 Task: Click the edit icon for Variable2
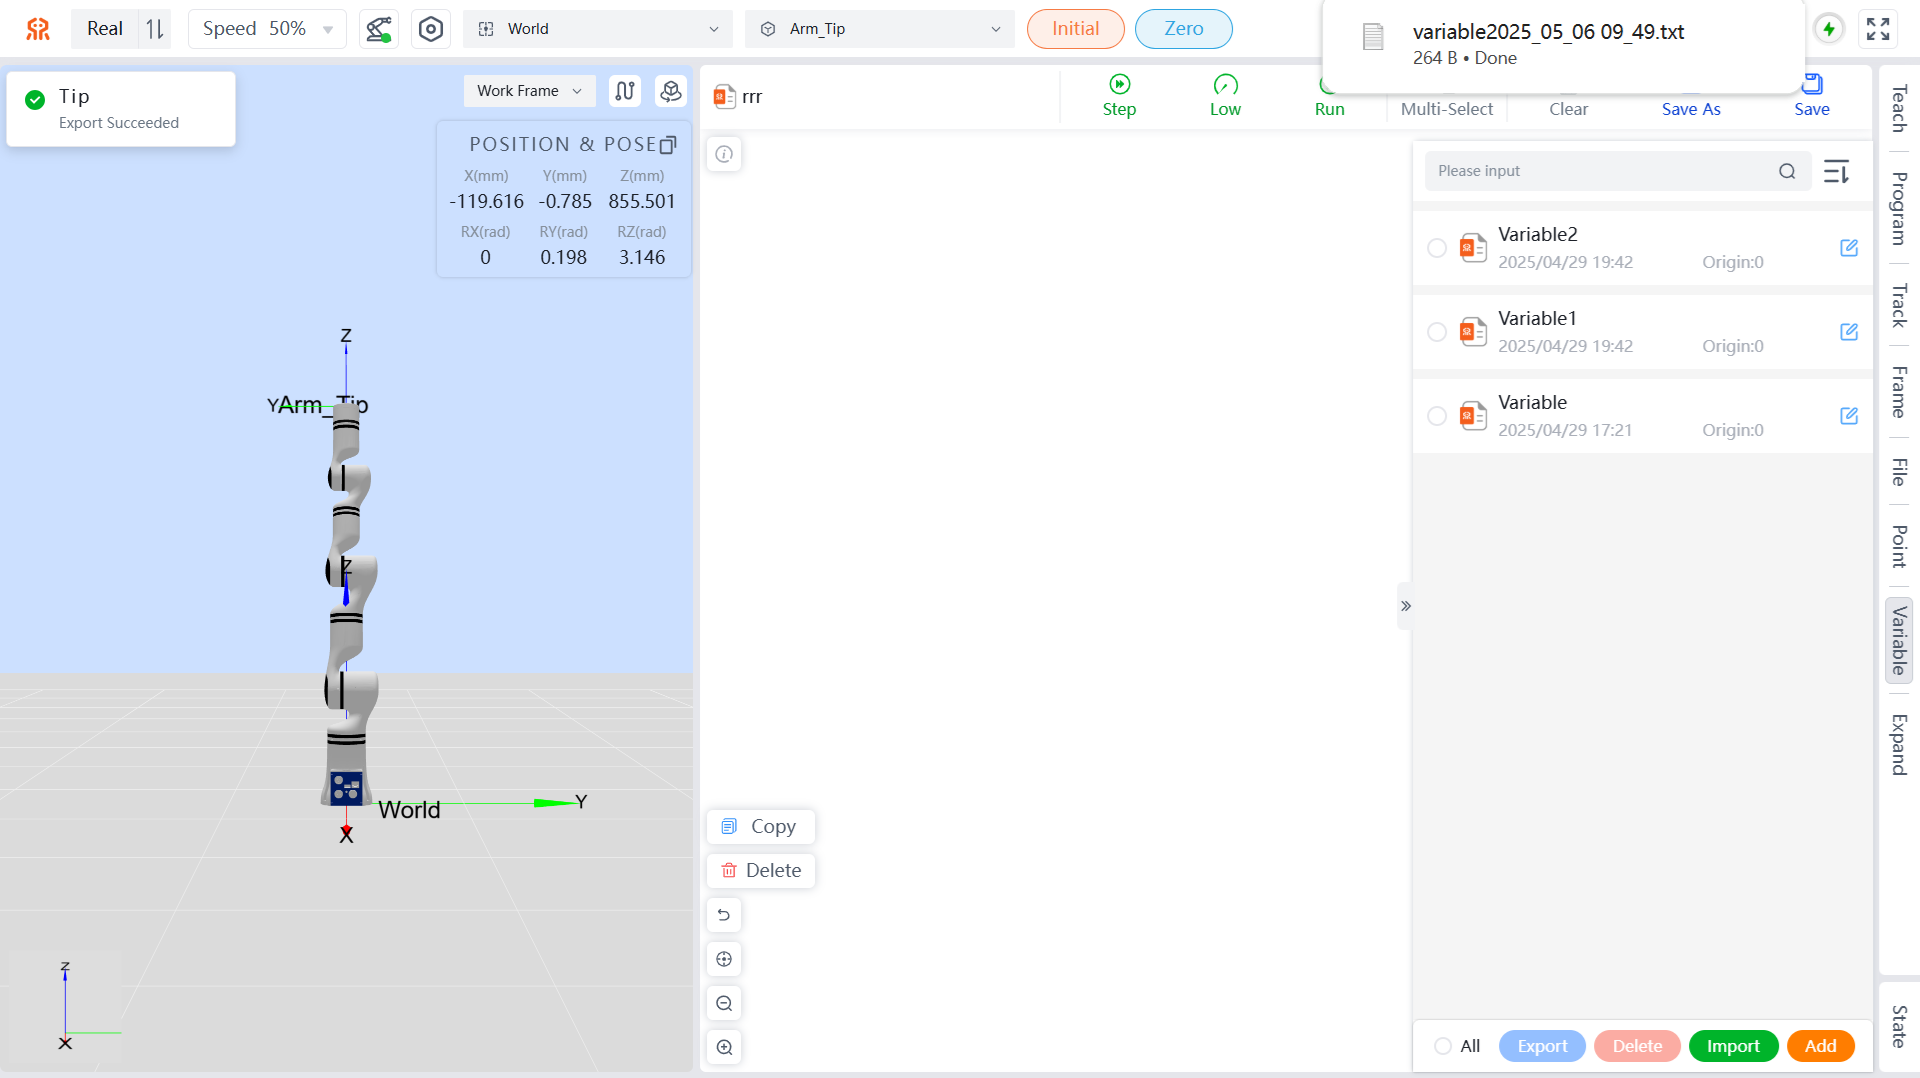pyautogui.click(x=1849, y=248)
